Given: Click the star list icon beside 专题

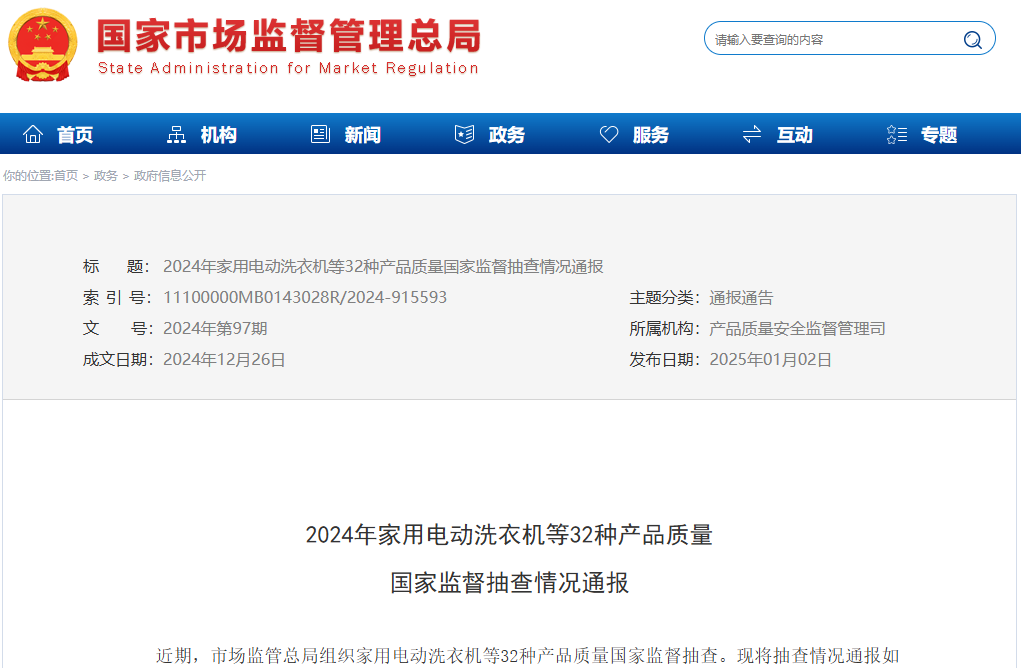Looking at the screenshot, I should 897,134.
